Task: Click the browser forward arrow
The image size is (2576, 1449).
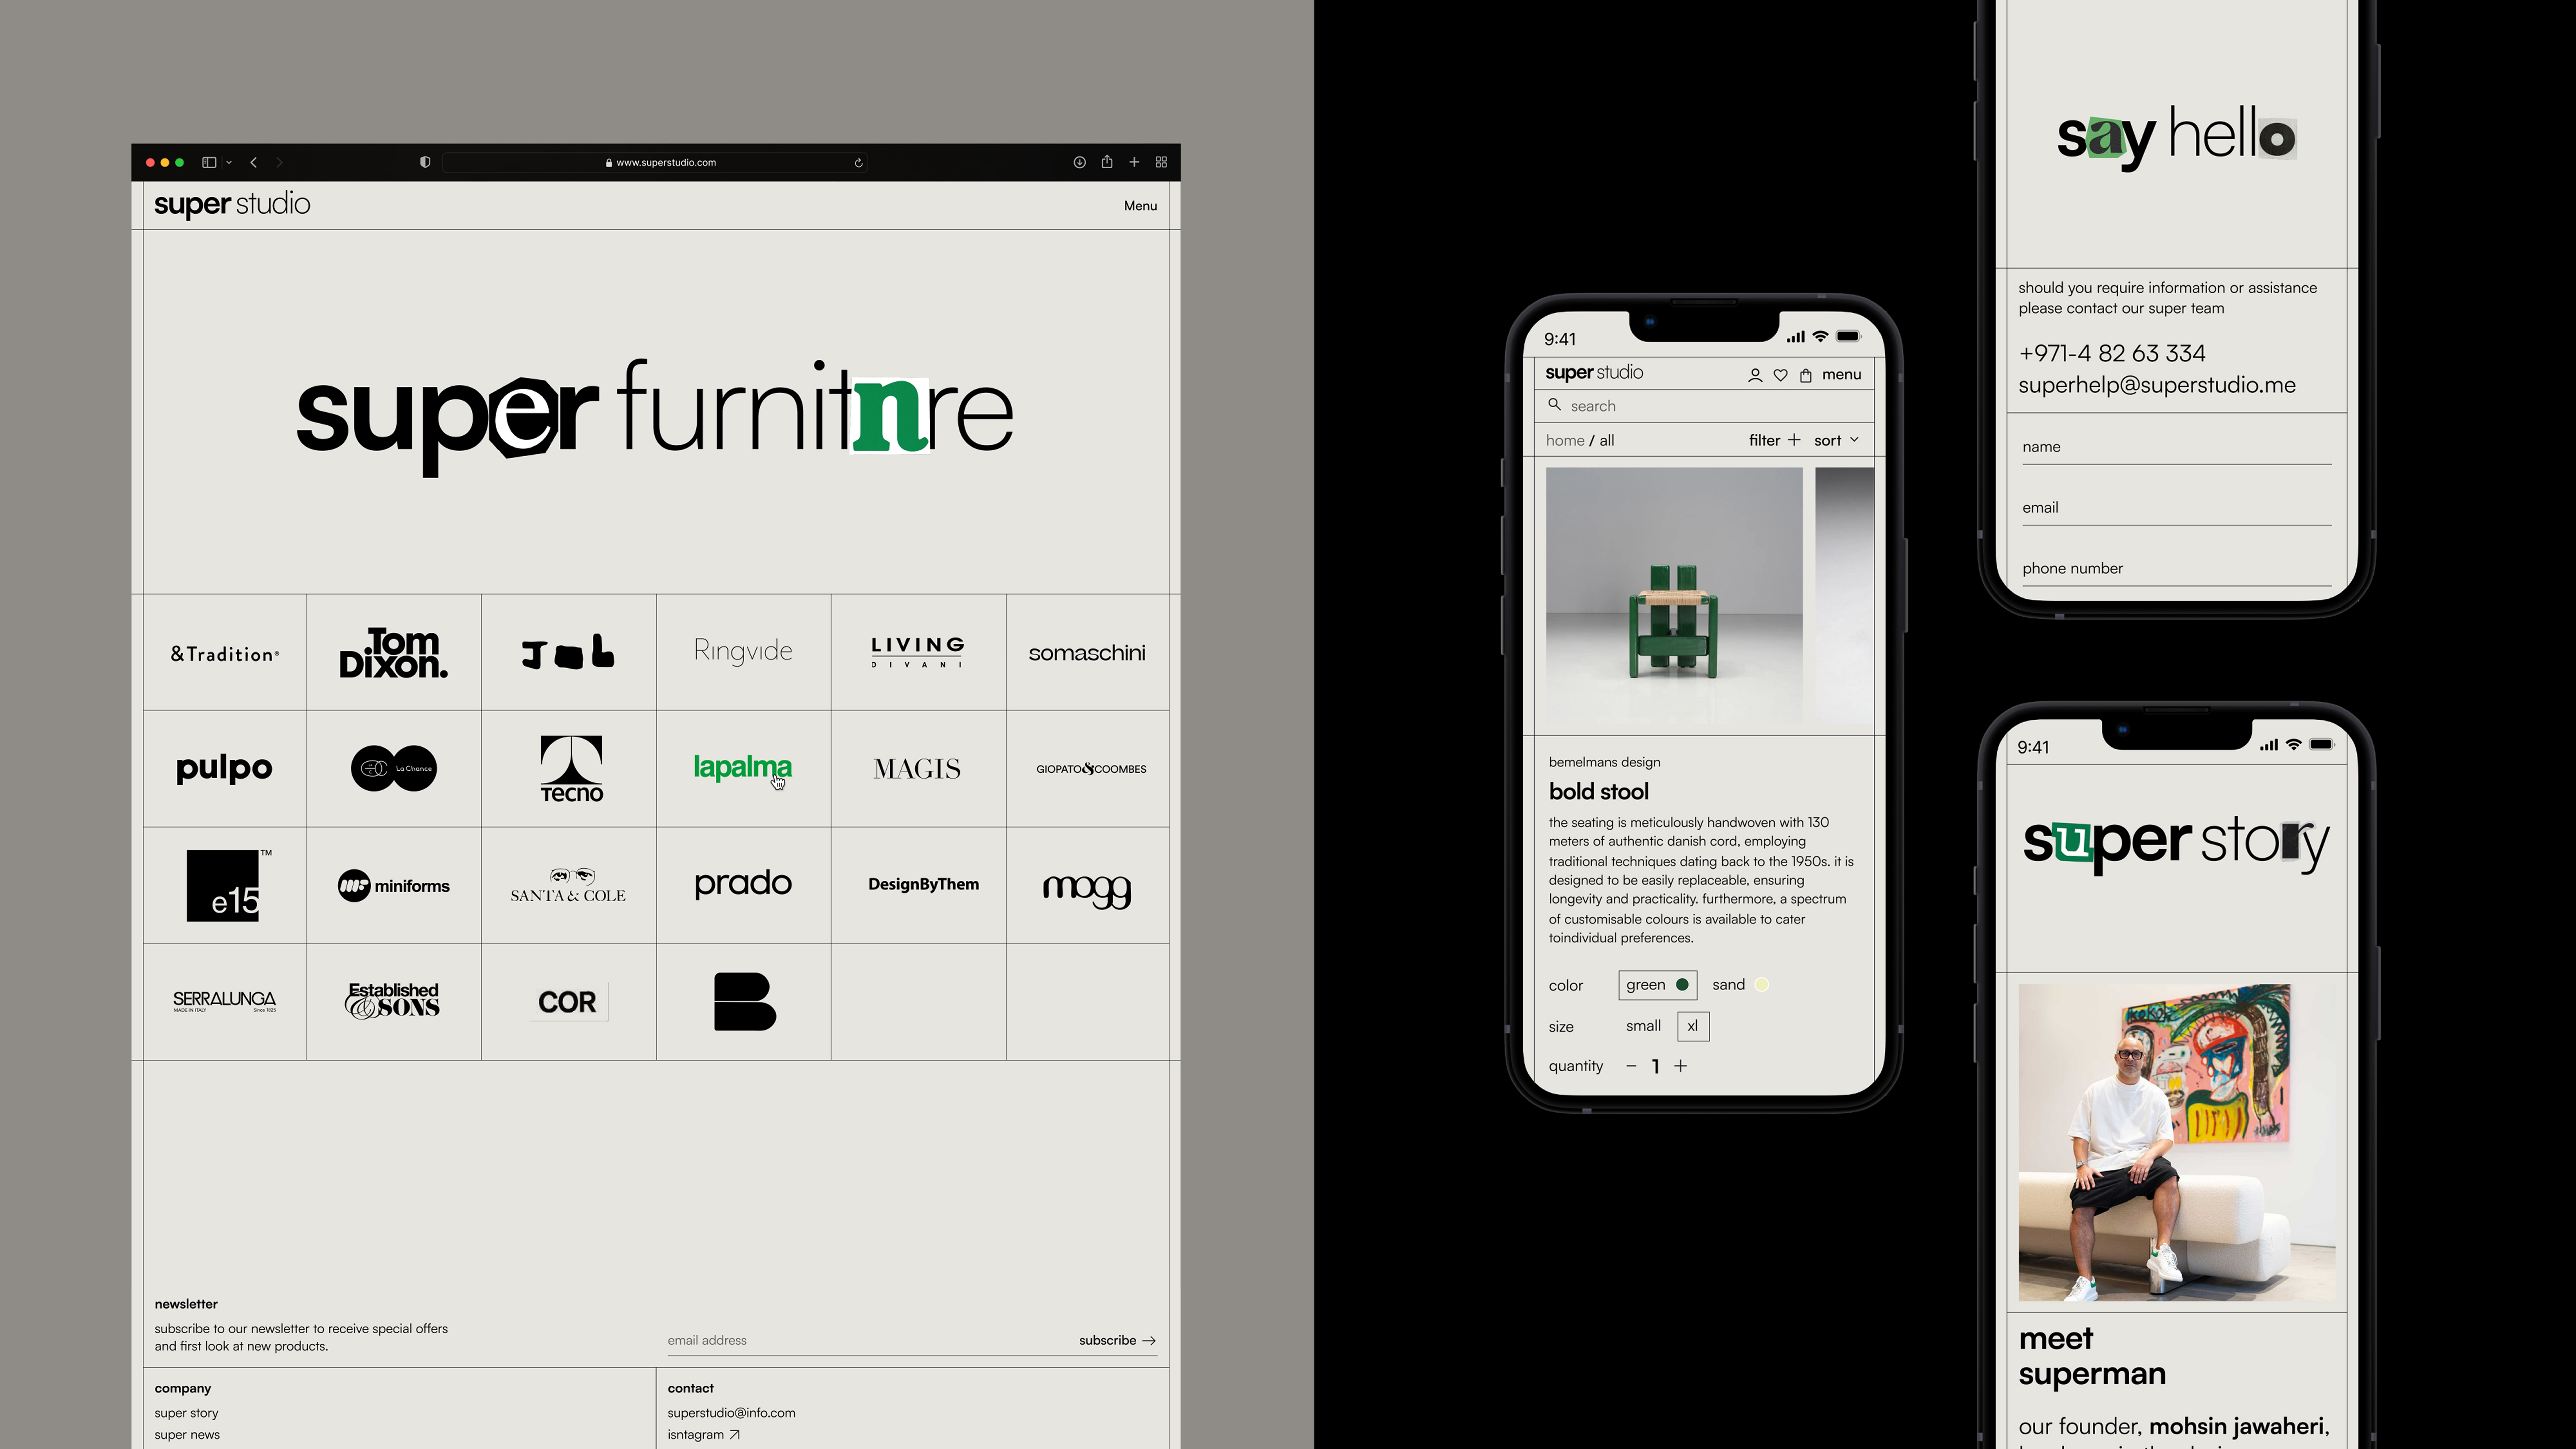Action: [x=279, y=162]
